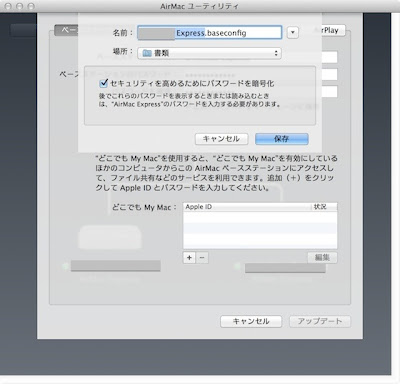Select the ベースステーション tab
Image resolution: width=400 pixels, height=384 pixels.
coord(66,30)
